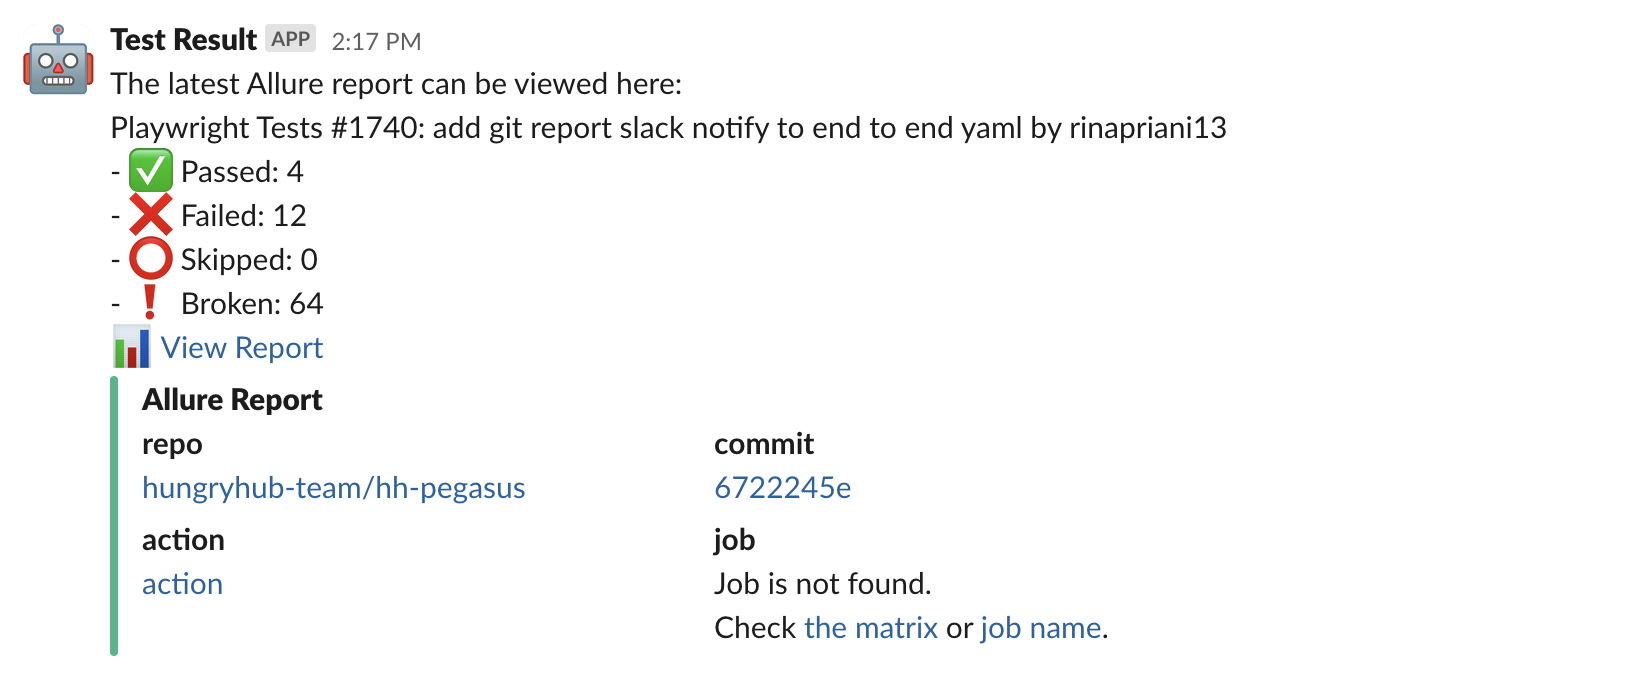Viewport: 1650px width, 674px height.
Task: Click the green checkmark Passed emoji
Action: coord(151,172)
